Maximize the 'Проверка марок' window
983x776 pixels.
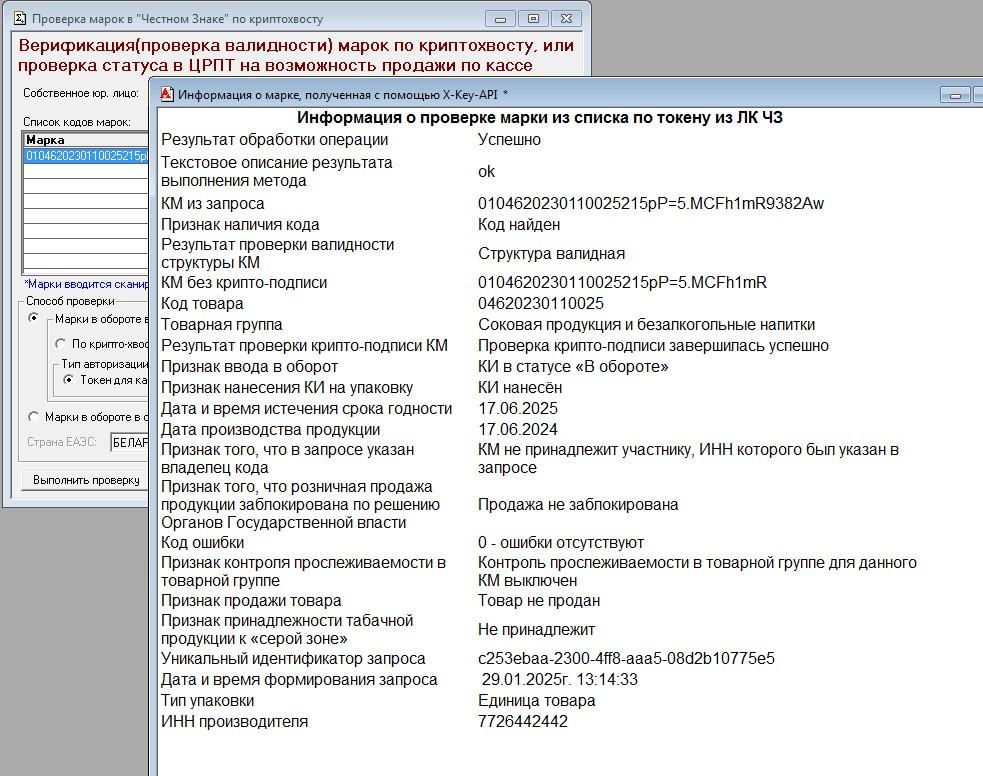[534, 19]
